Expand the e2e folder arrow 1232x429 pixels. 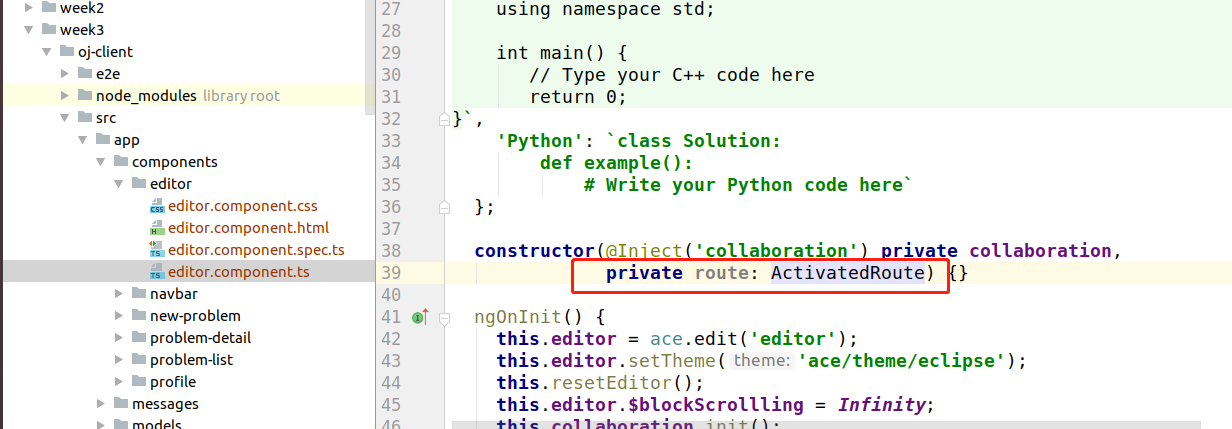pos(64,73)
